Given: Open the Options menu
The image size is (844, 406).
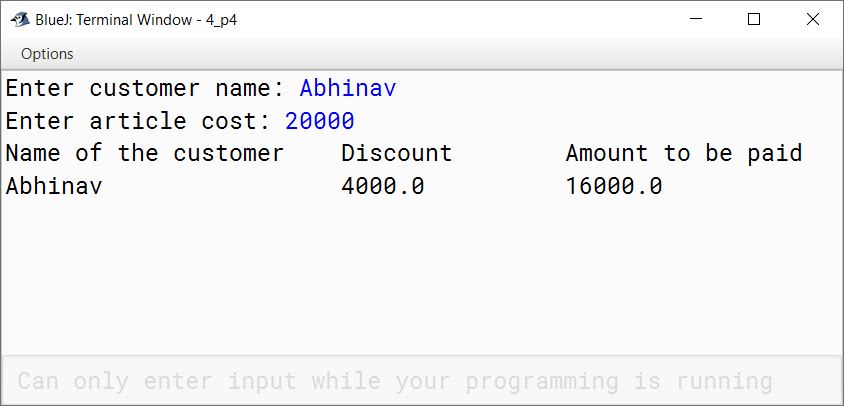Looking at the screenshot, I should (47, 54).
